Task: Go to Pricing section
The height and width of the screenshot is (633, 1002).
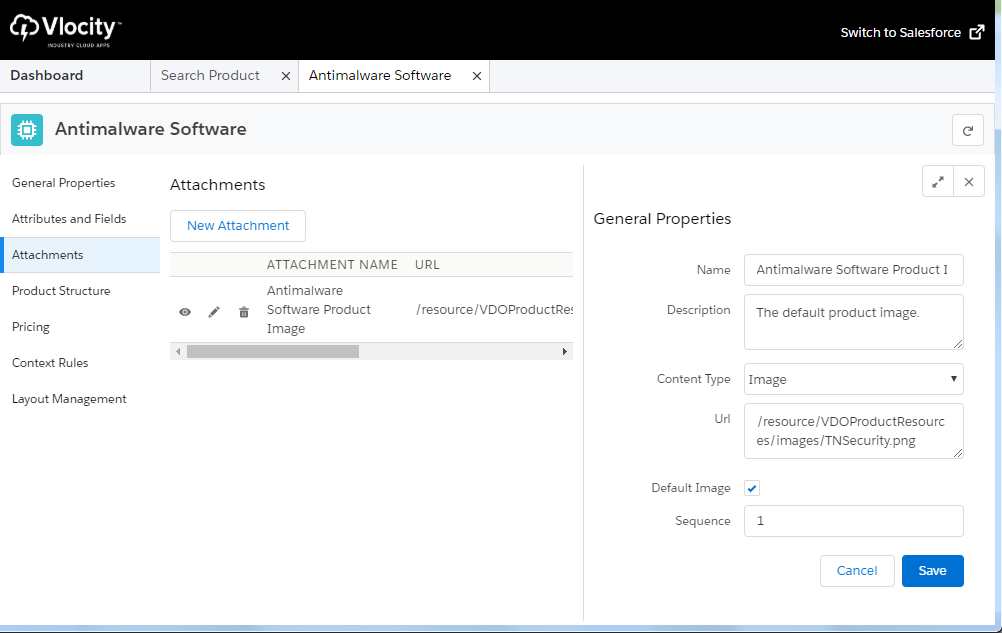Action: [x=31, y=326]
